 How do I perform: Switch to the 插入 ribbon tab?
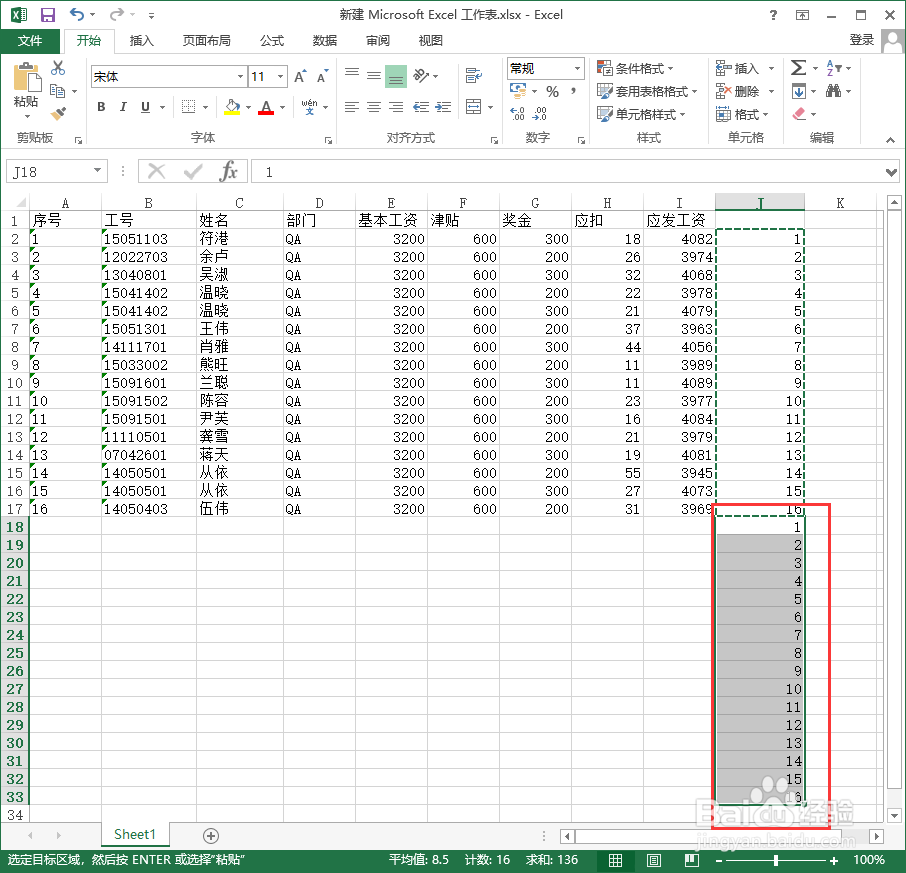[142, 40]
